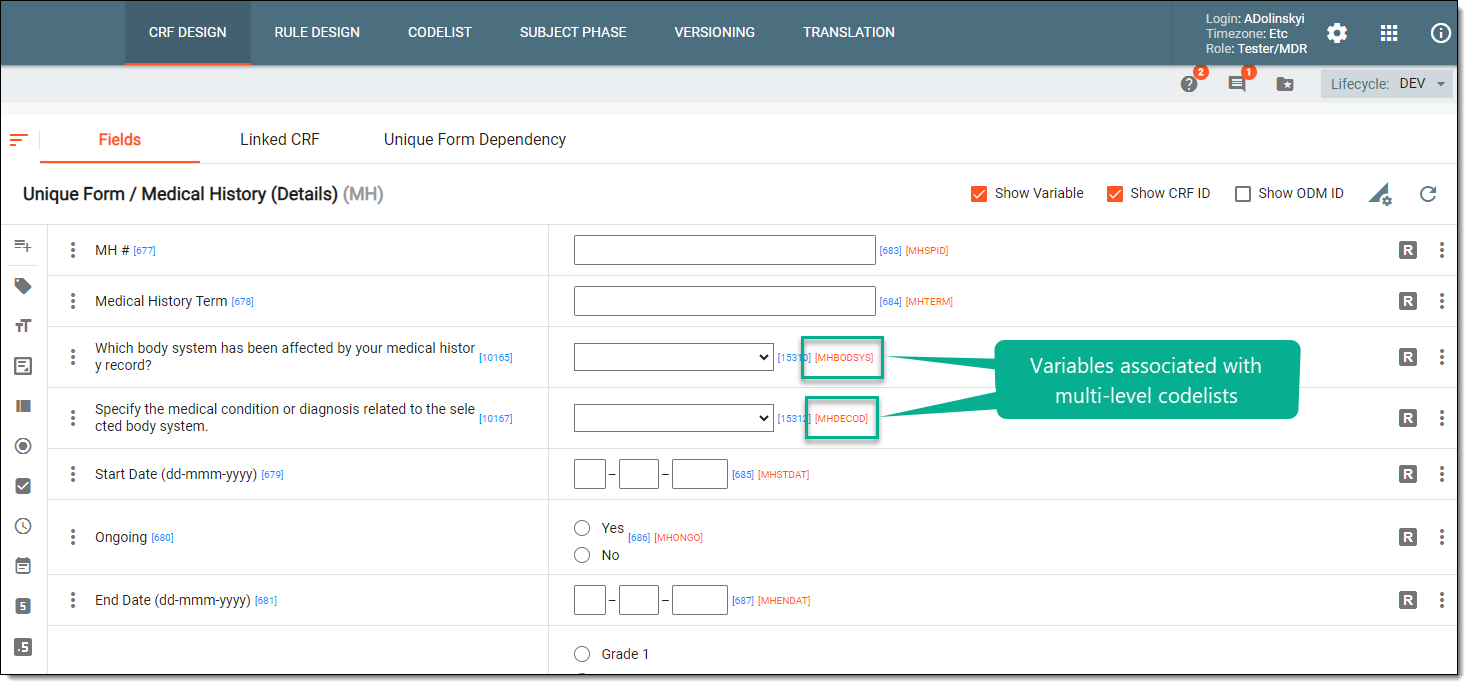Click the [MHSTDAT] variable label
The width and height of the screenshot is (1470, 687).
[x=784, y=475]
